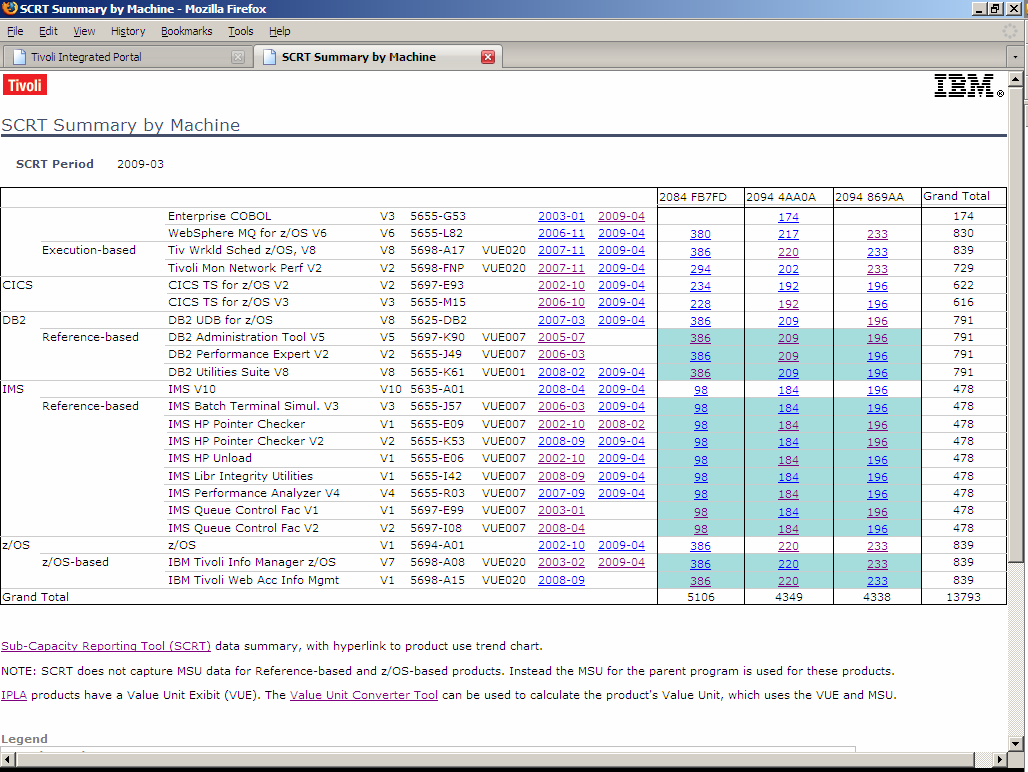Click WebSphere MQ value 380 link
Screen dimensions: 1028x772
click(700, 234)
